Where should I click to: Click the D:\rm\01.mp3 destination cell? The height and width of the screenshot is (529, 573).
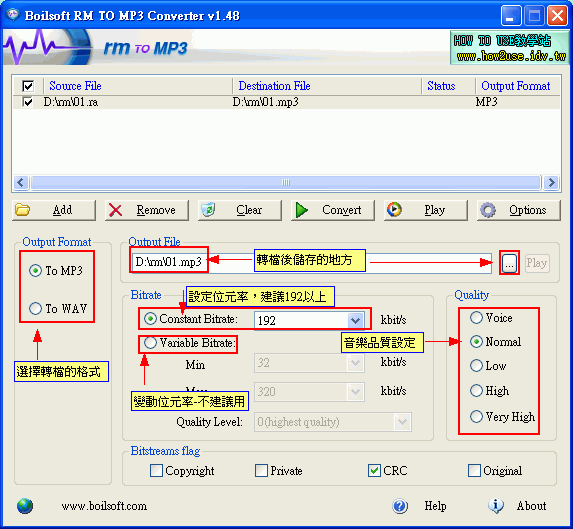tap(266, 102)
